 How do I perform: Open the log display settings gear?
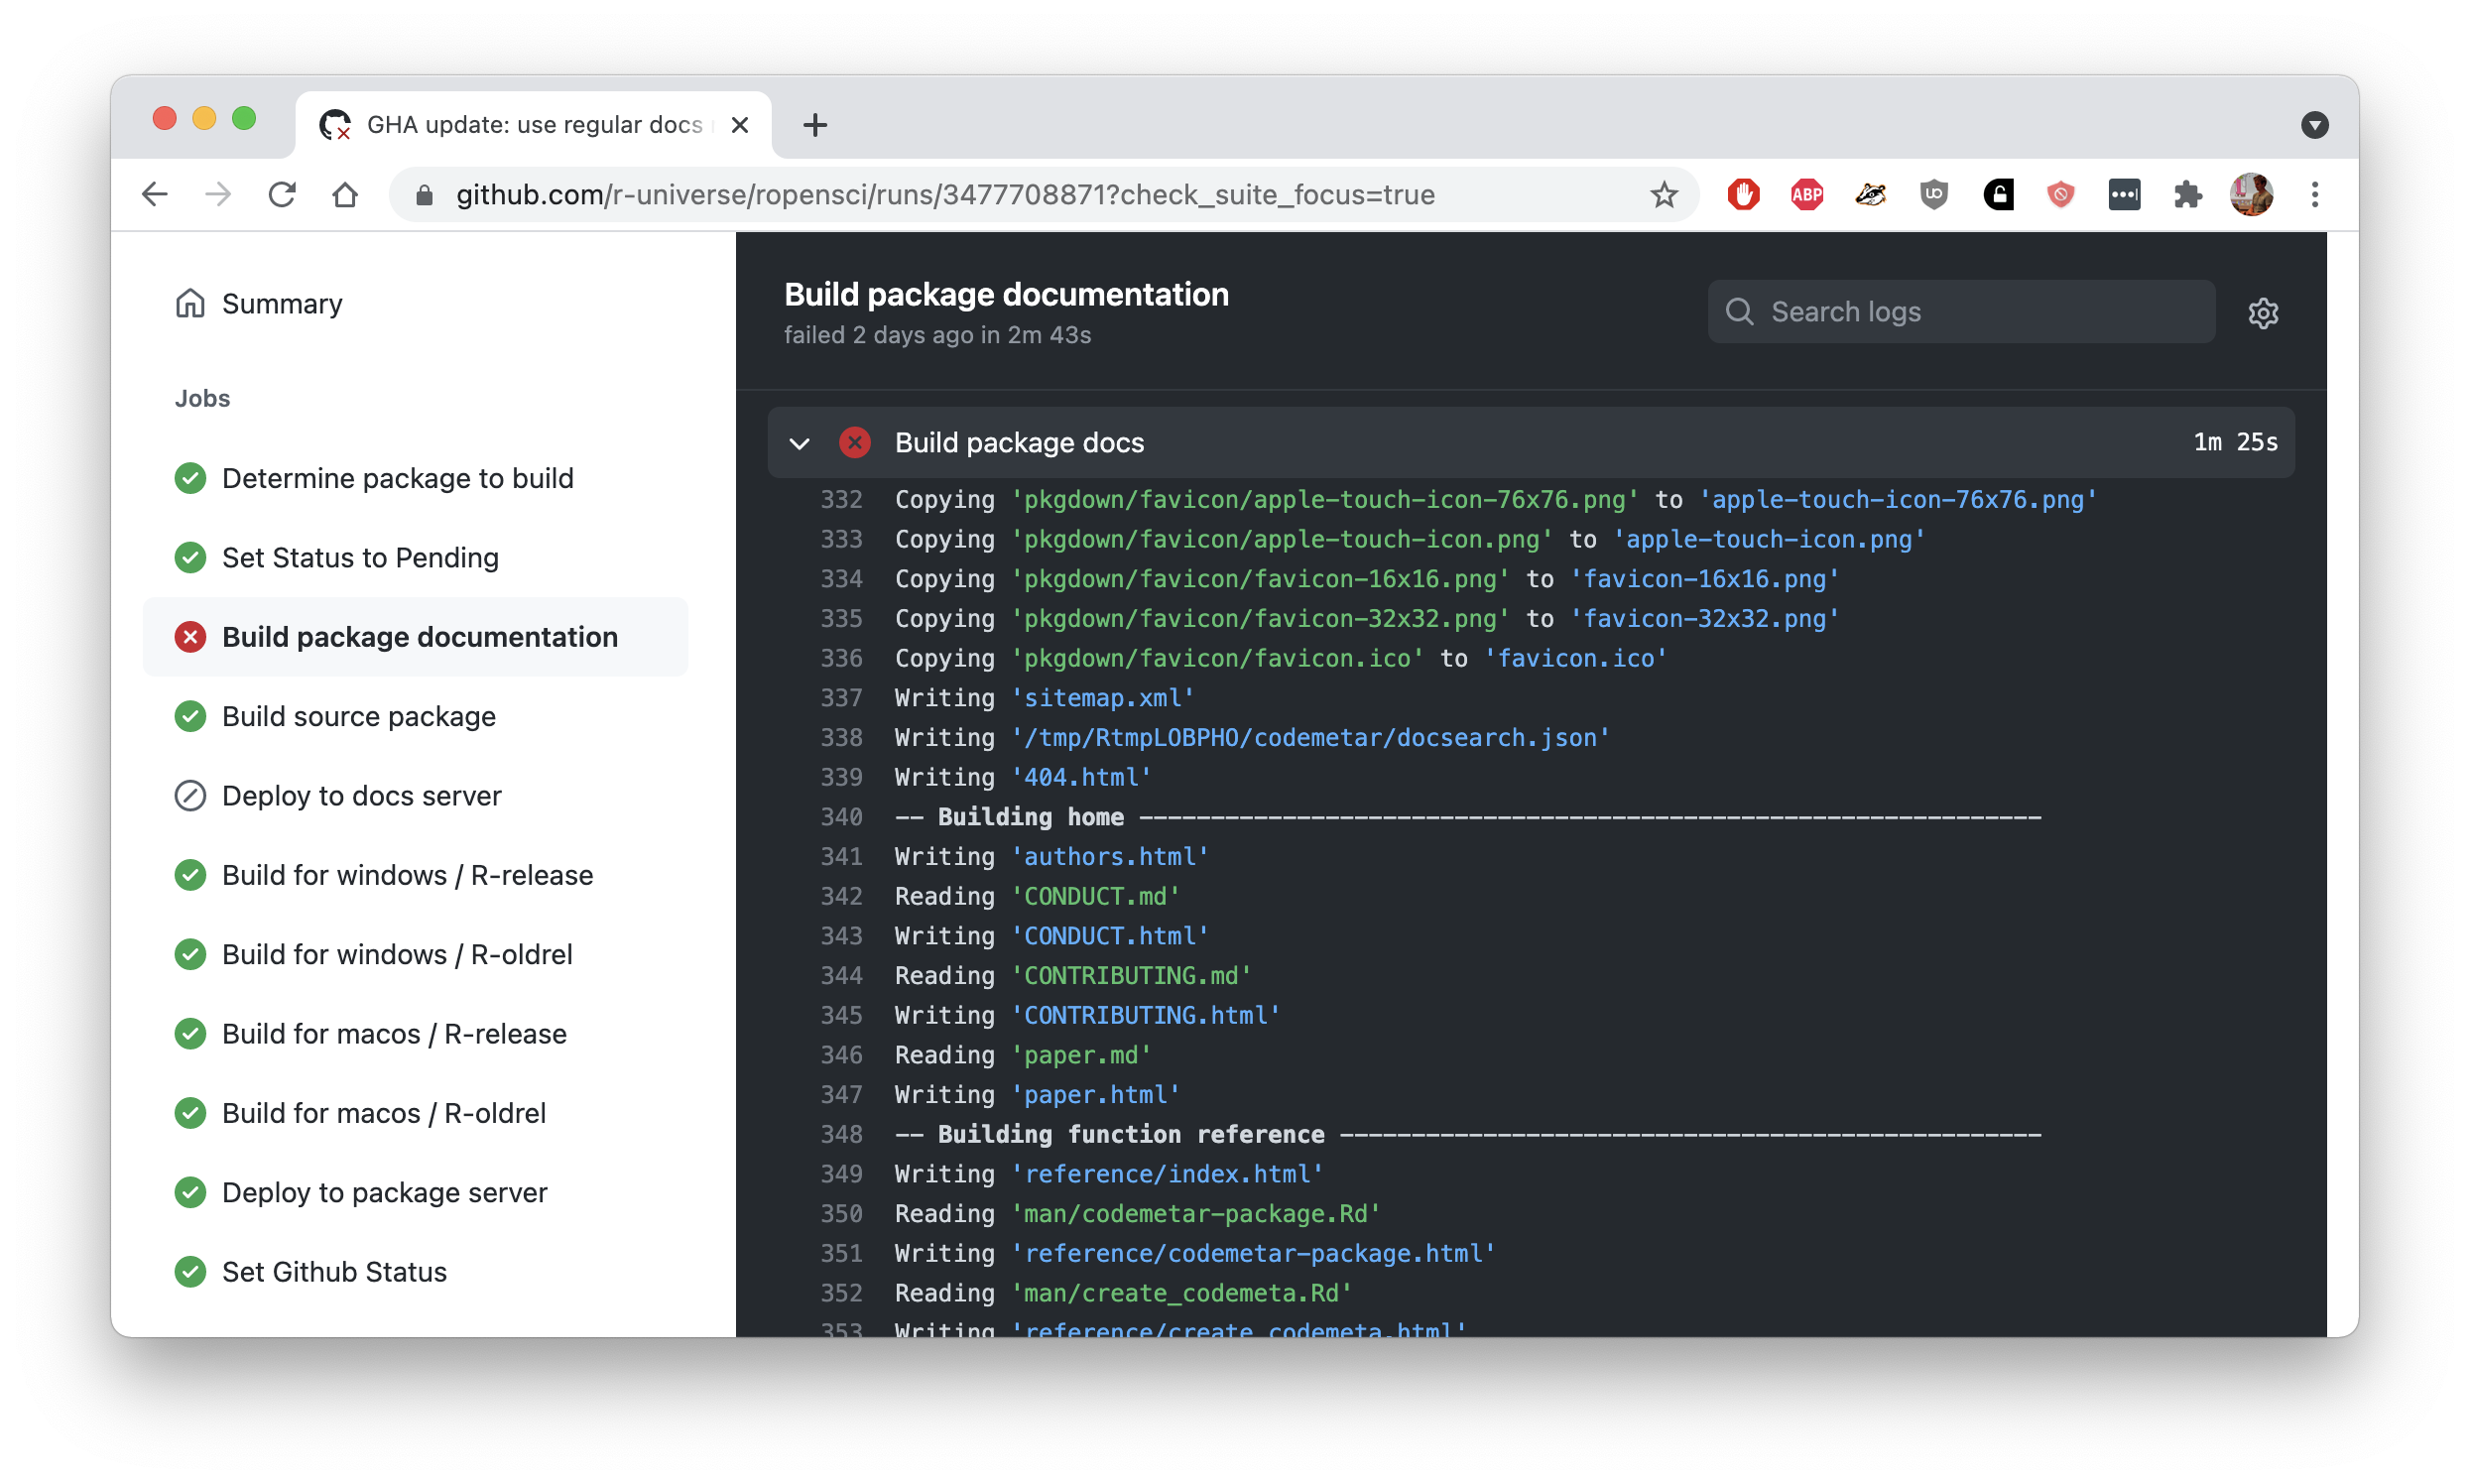tap(2263, 312)
